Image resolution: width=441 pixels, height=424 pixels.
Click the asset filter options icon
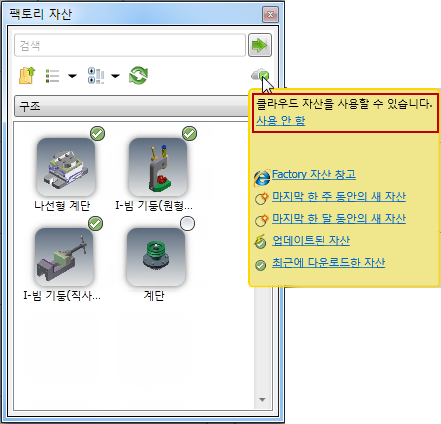(x=96, y=76)
